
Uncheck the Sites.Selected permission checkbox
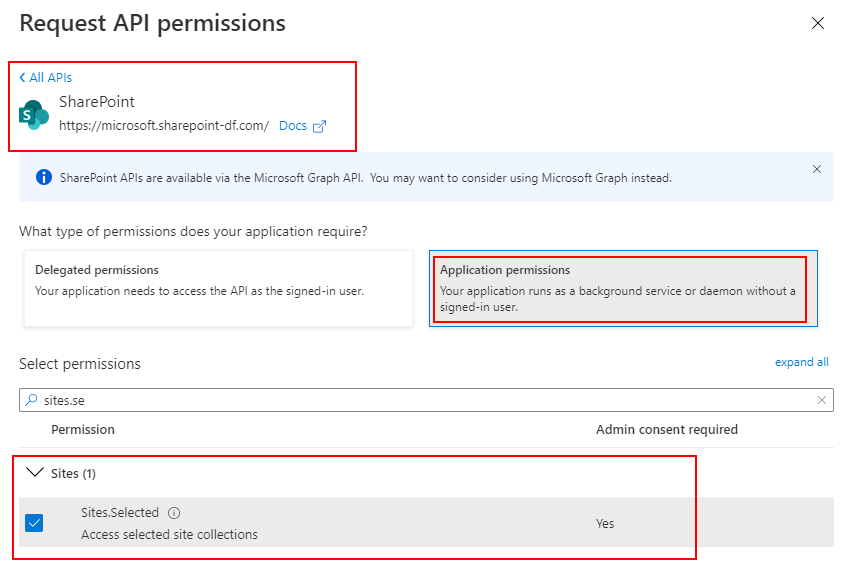tap(34, 523)
